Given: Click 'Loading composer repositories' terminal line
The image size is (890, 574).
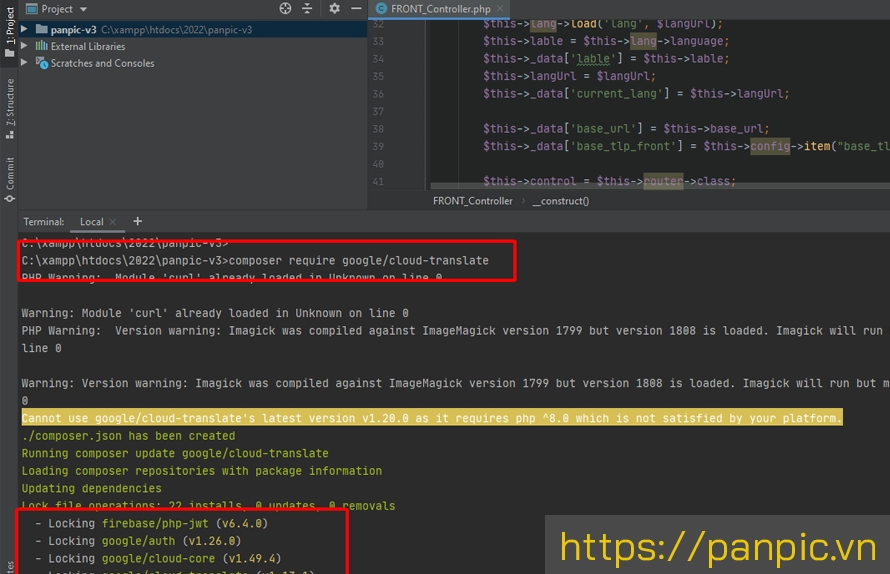Looking at the screenshot, I should [201, 471].
